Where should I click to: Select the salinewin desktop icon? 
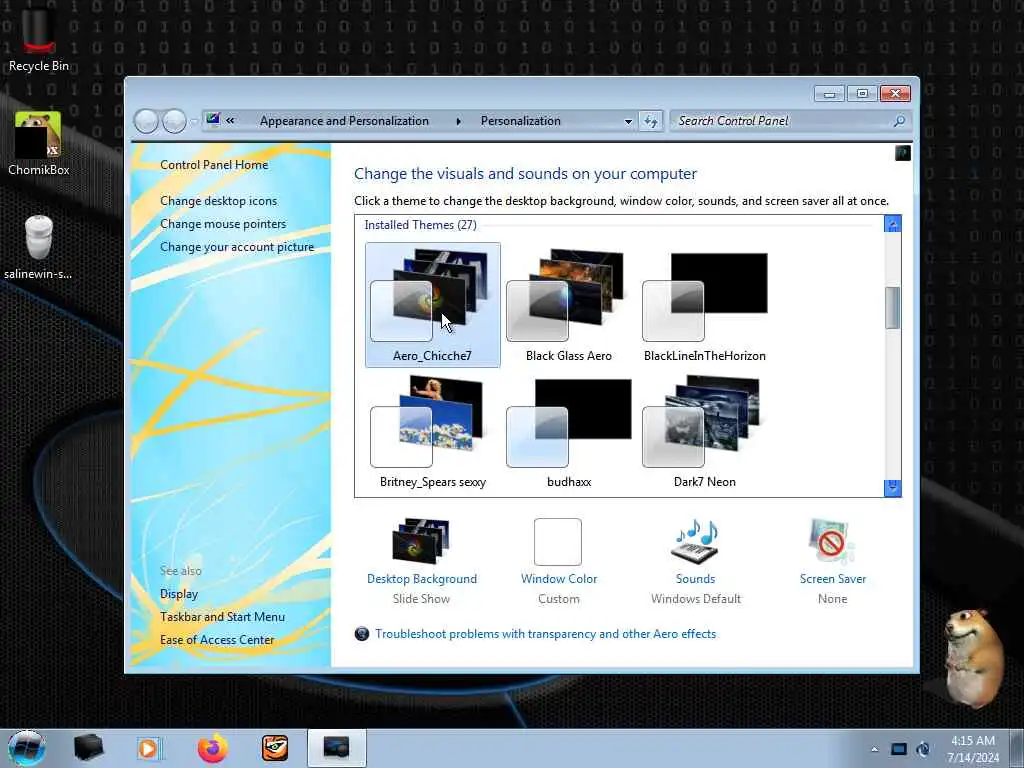[x=39, y=247]
